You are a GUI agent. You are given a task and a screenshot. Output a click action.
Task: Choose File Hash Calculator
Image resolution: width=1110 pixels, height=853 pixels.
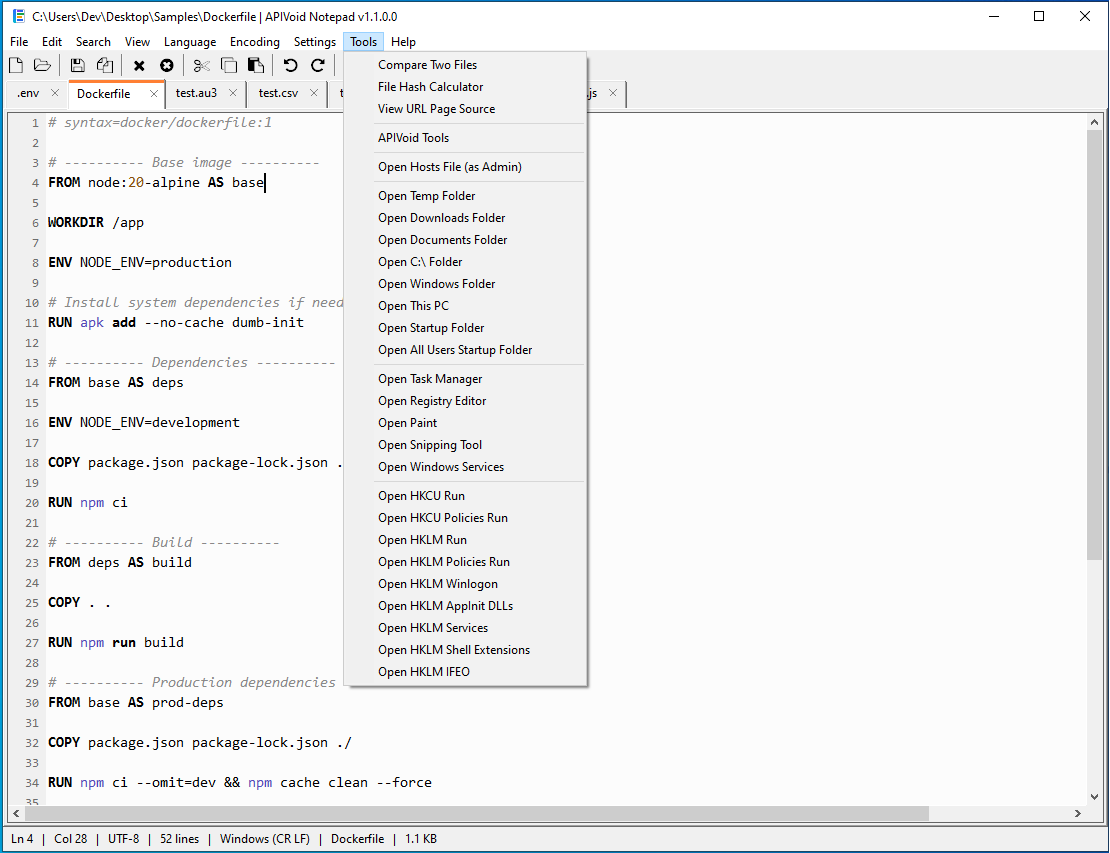[465, 86]
